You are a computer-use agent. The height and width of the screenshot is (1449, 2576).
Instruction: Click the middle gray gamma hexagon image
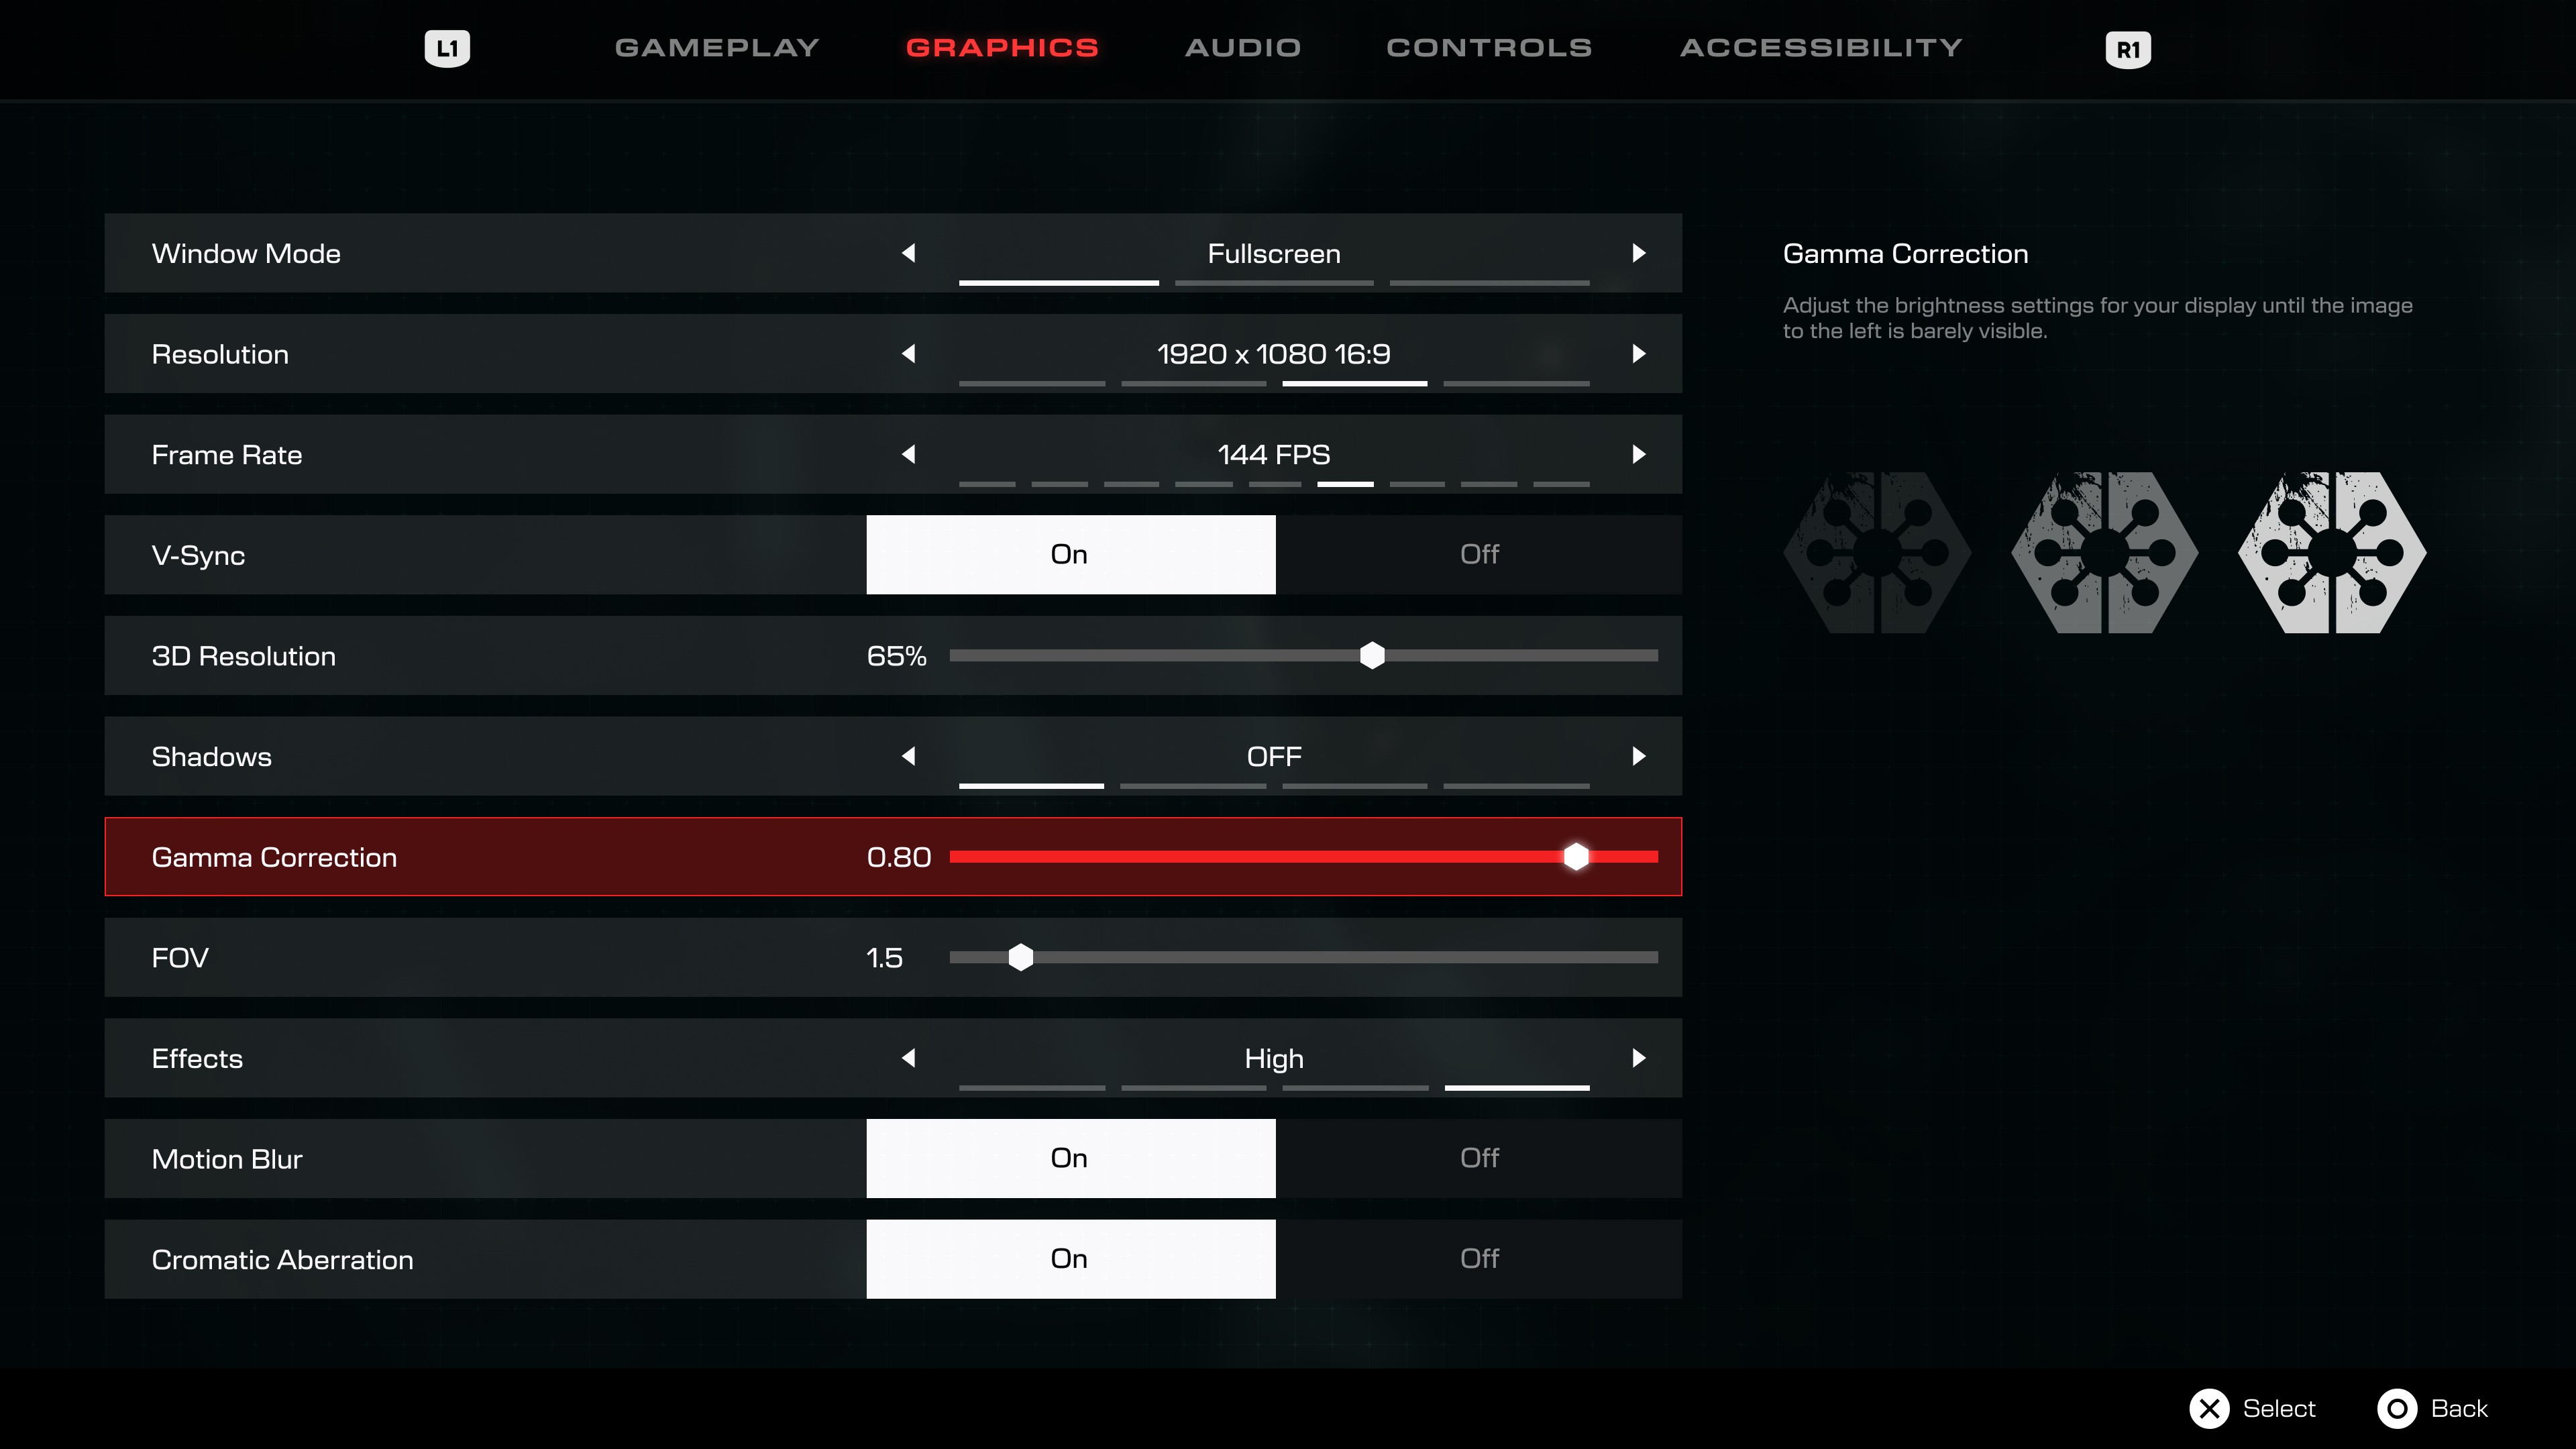click(x=2104, y=552)
